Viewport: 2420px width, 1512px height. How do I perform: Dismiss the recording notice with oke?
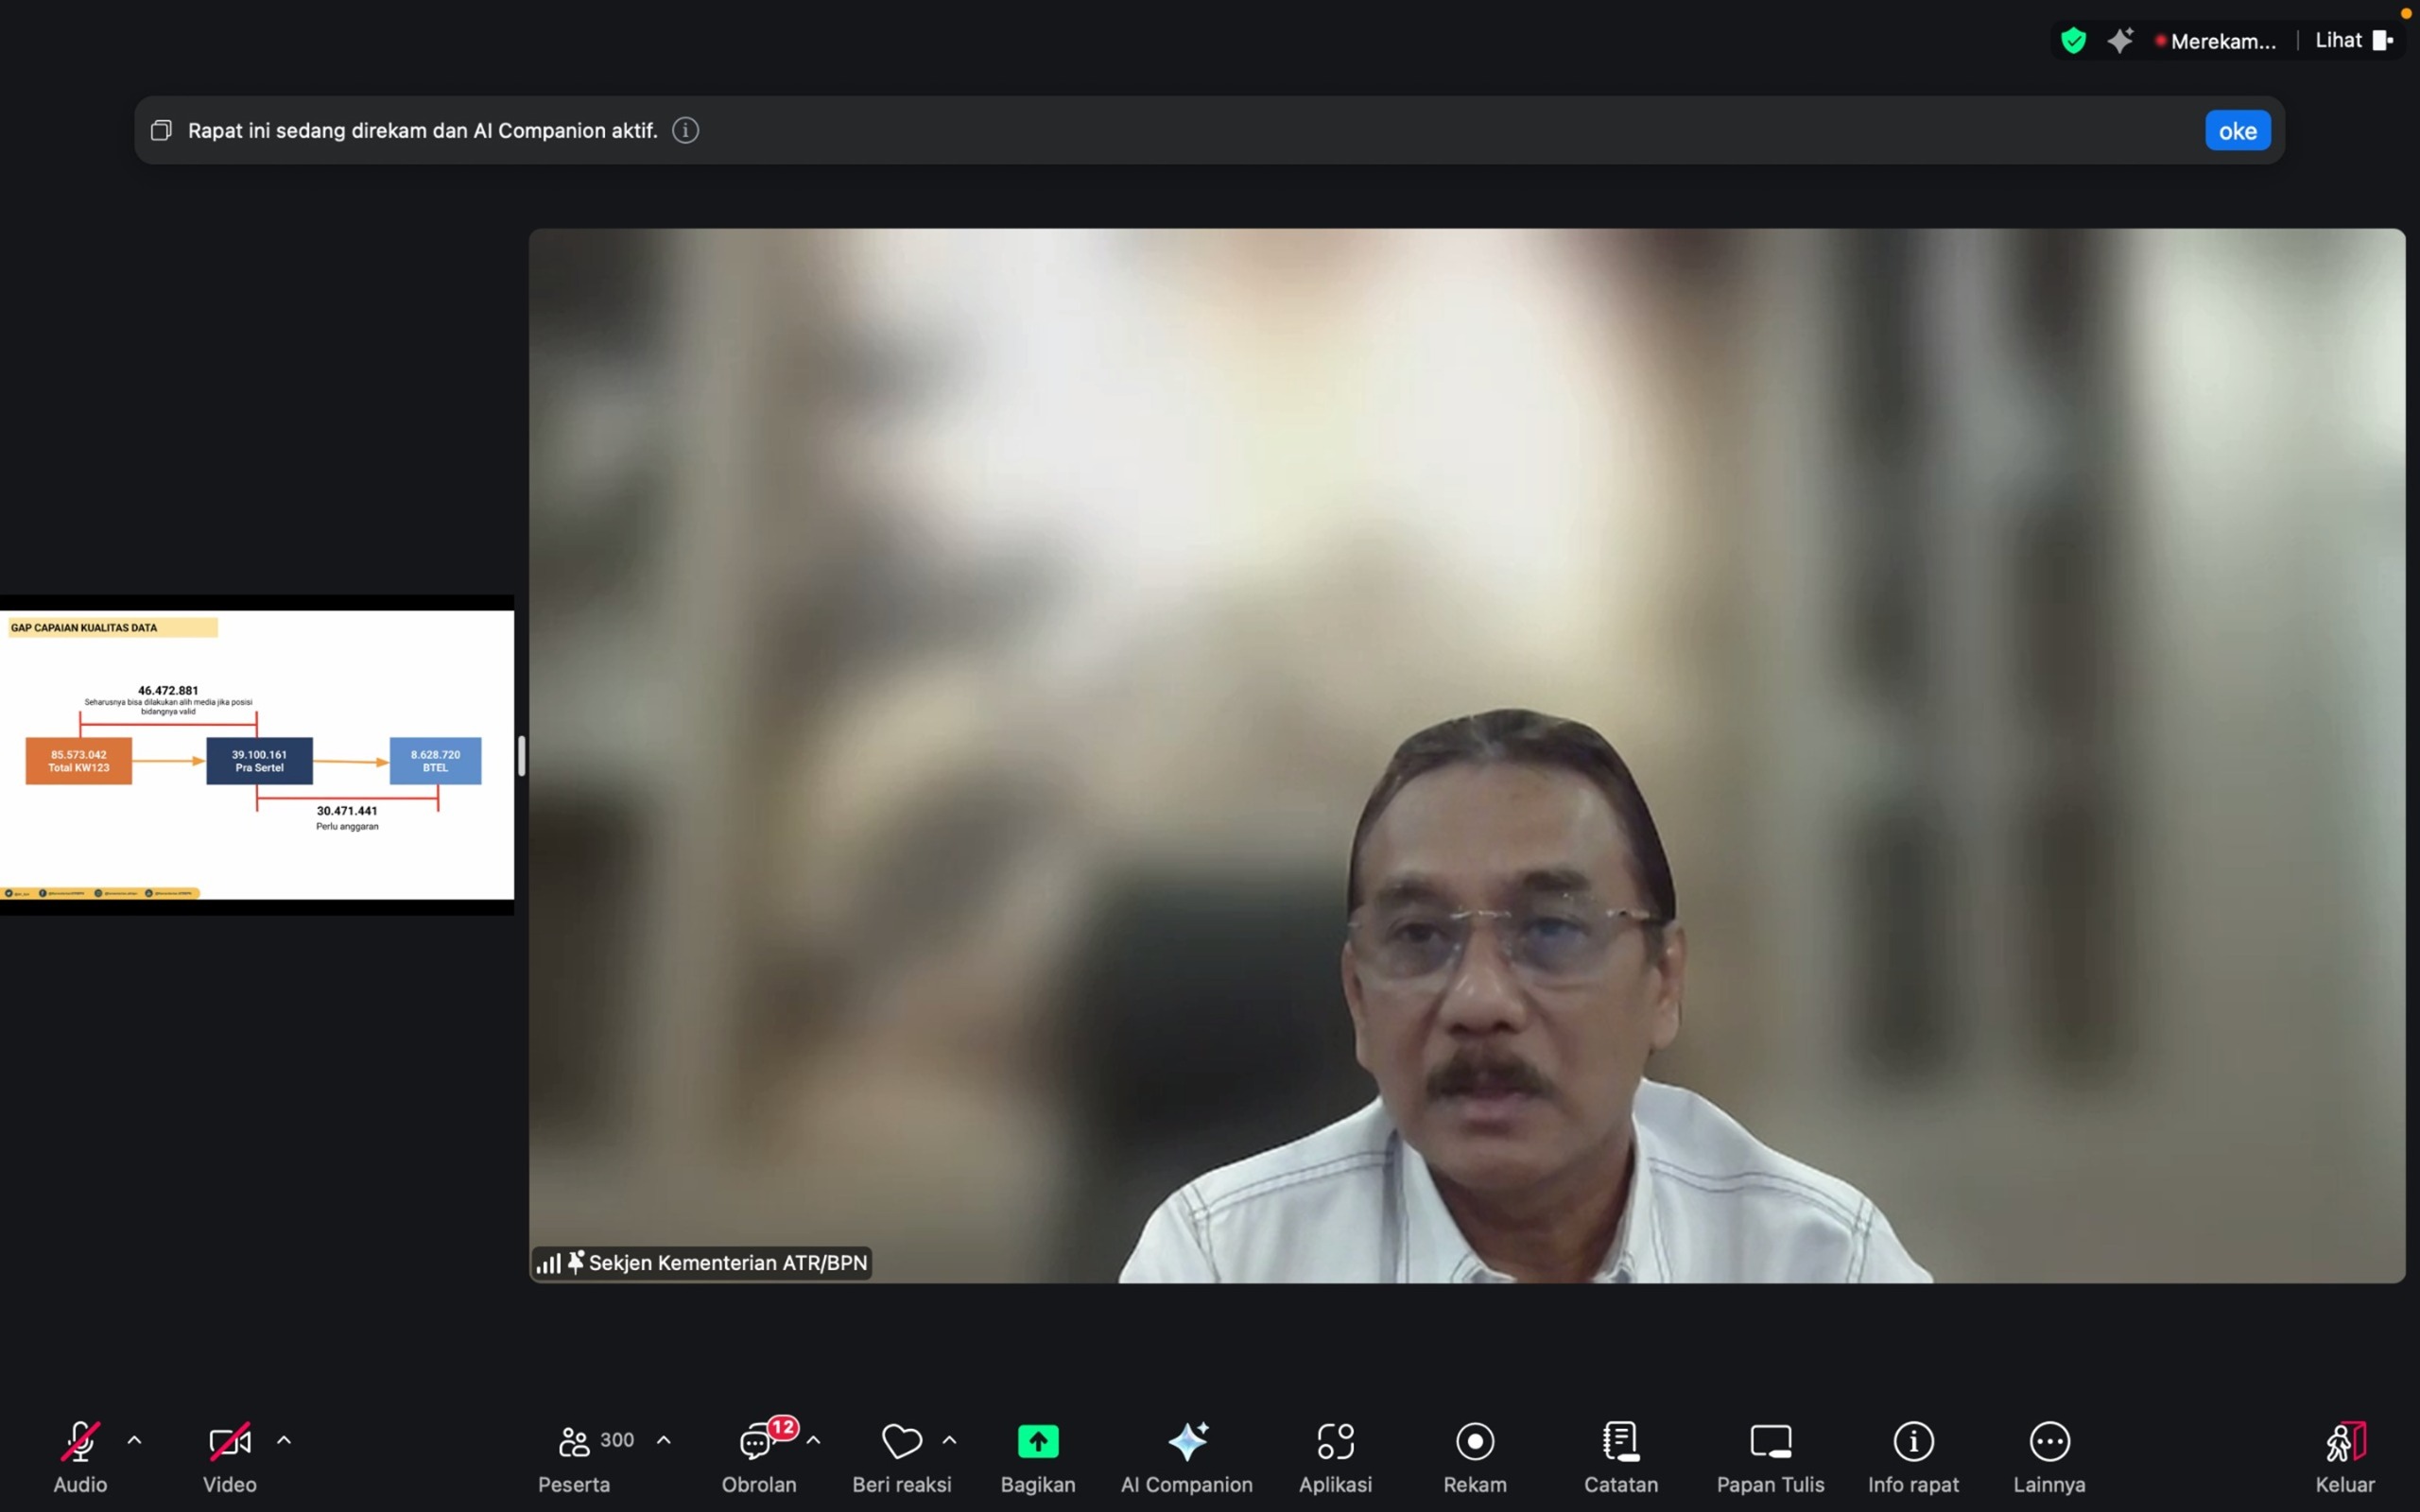click(2237, 130)
